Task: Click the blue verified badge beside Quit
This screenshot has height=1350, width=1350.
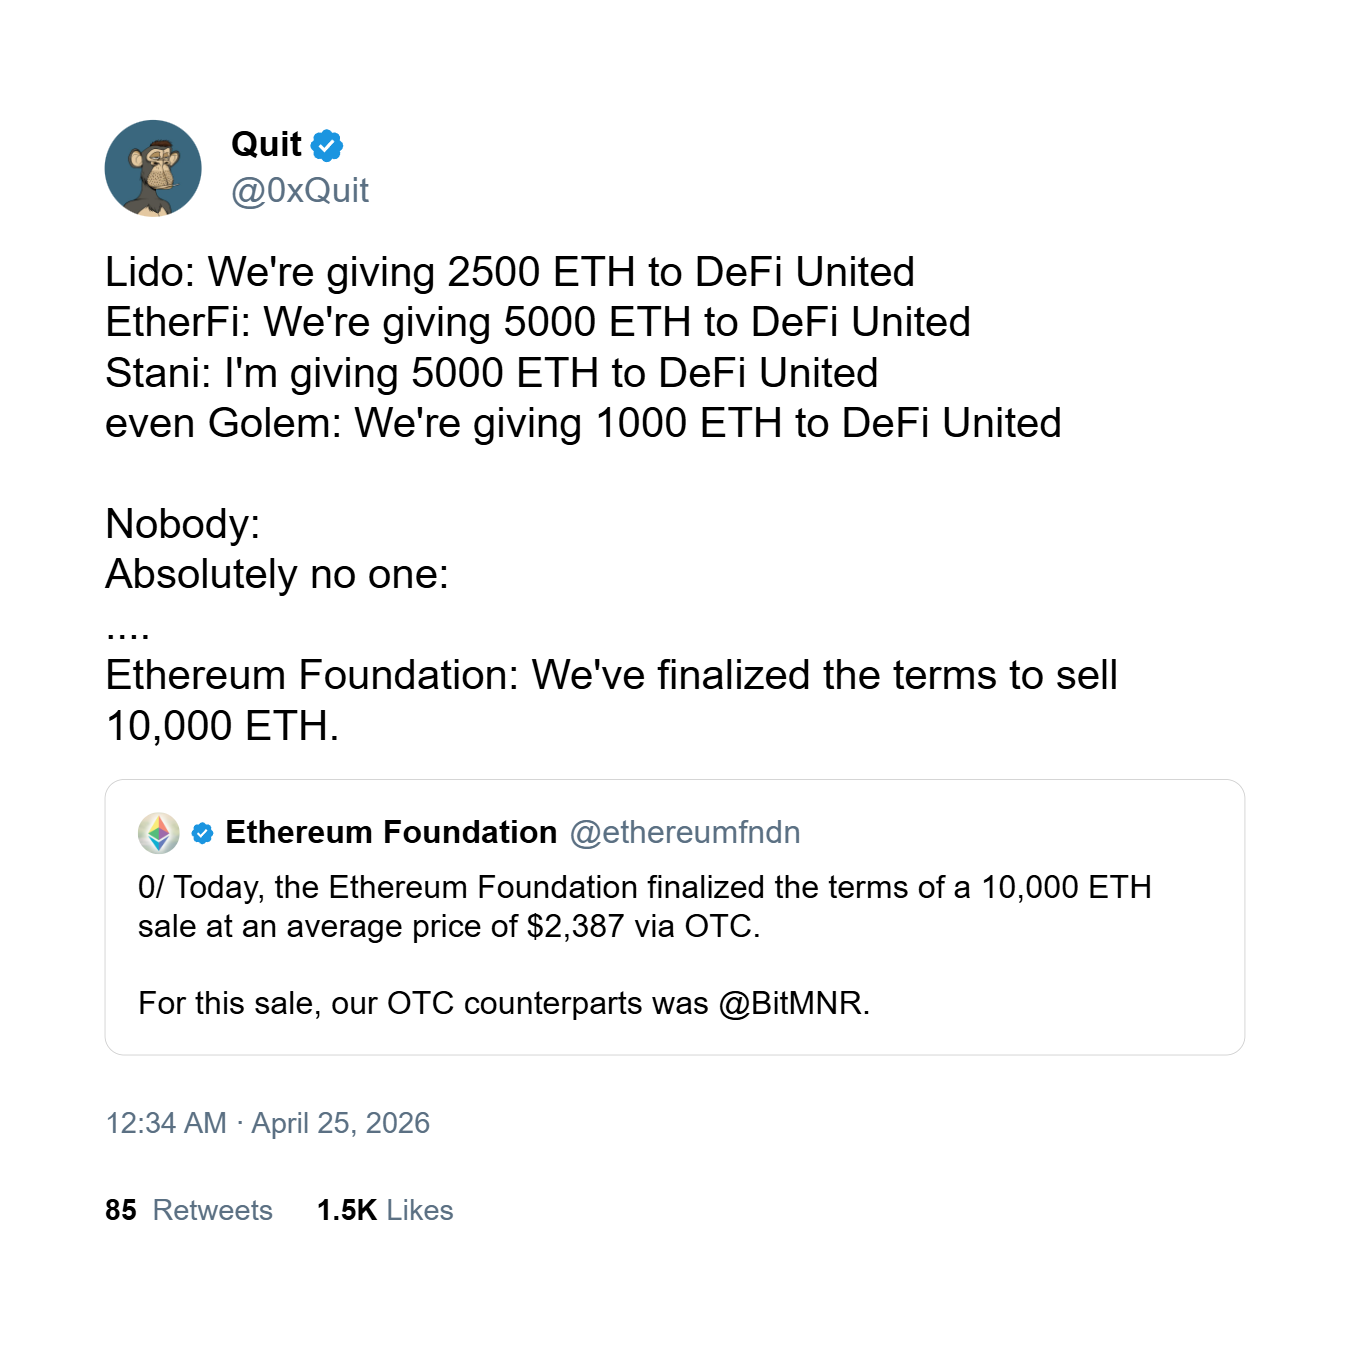Action: [327, 146]
